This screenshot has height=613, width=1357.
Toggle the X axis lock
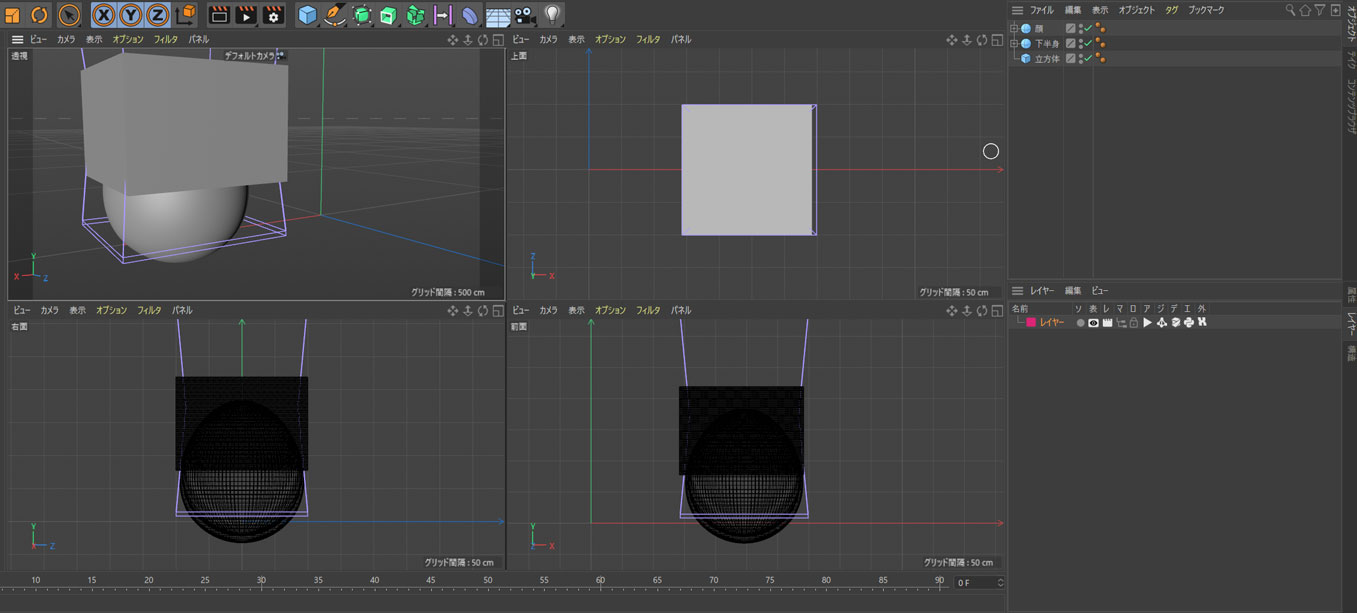coord(104,15)
